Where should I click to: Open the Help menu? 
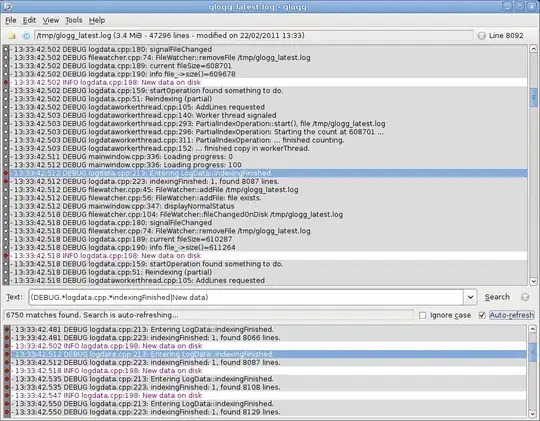(x=97, y=20)
